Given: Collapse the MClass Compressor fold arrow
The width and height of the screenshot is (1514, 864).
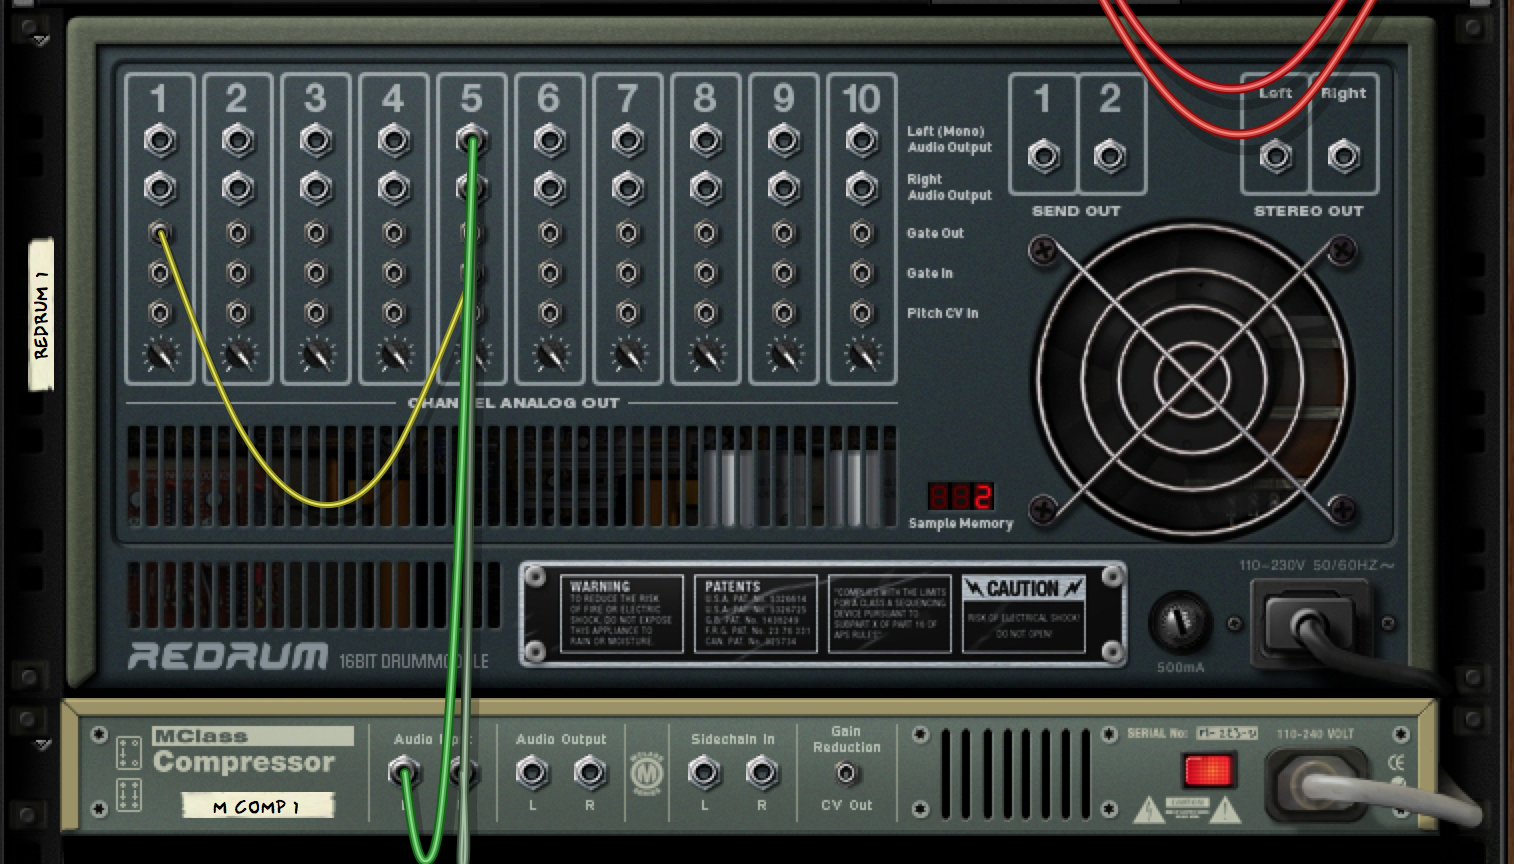Looking at the screenshot, I should 41,745.
